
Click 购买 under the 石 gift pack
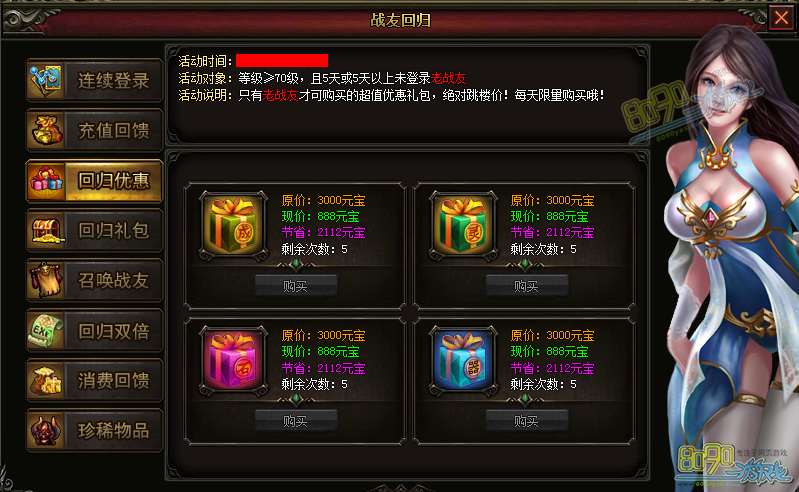[x=296, y=421]
